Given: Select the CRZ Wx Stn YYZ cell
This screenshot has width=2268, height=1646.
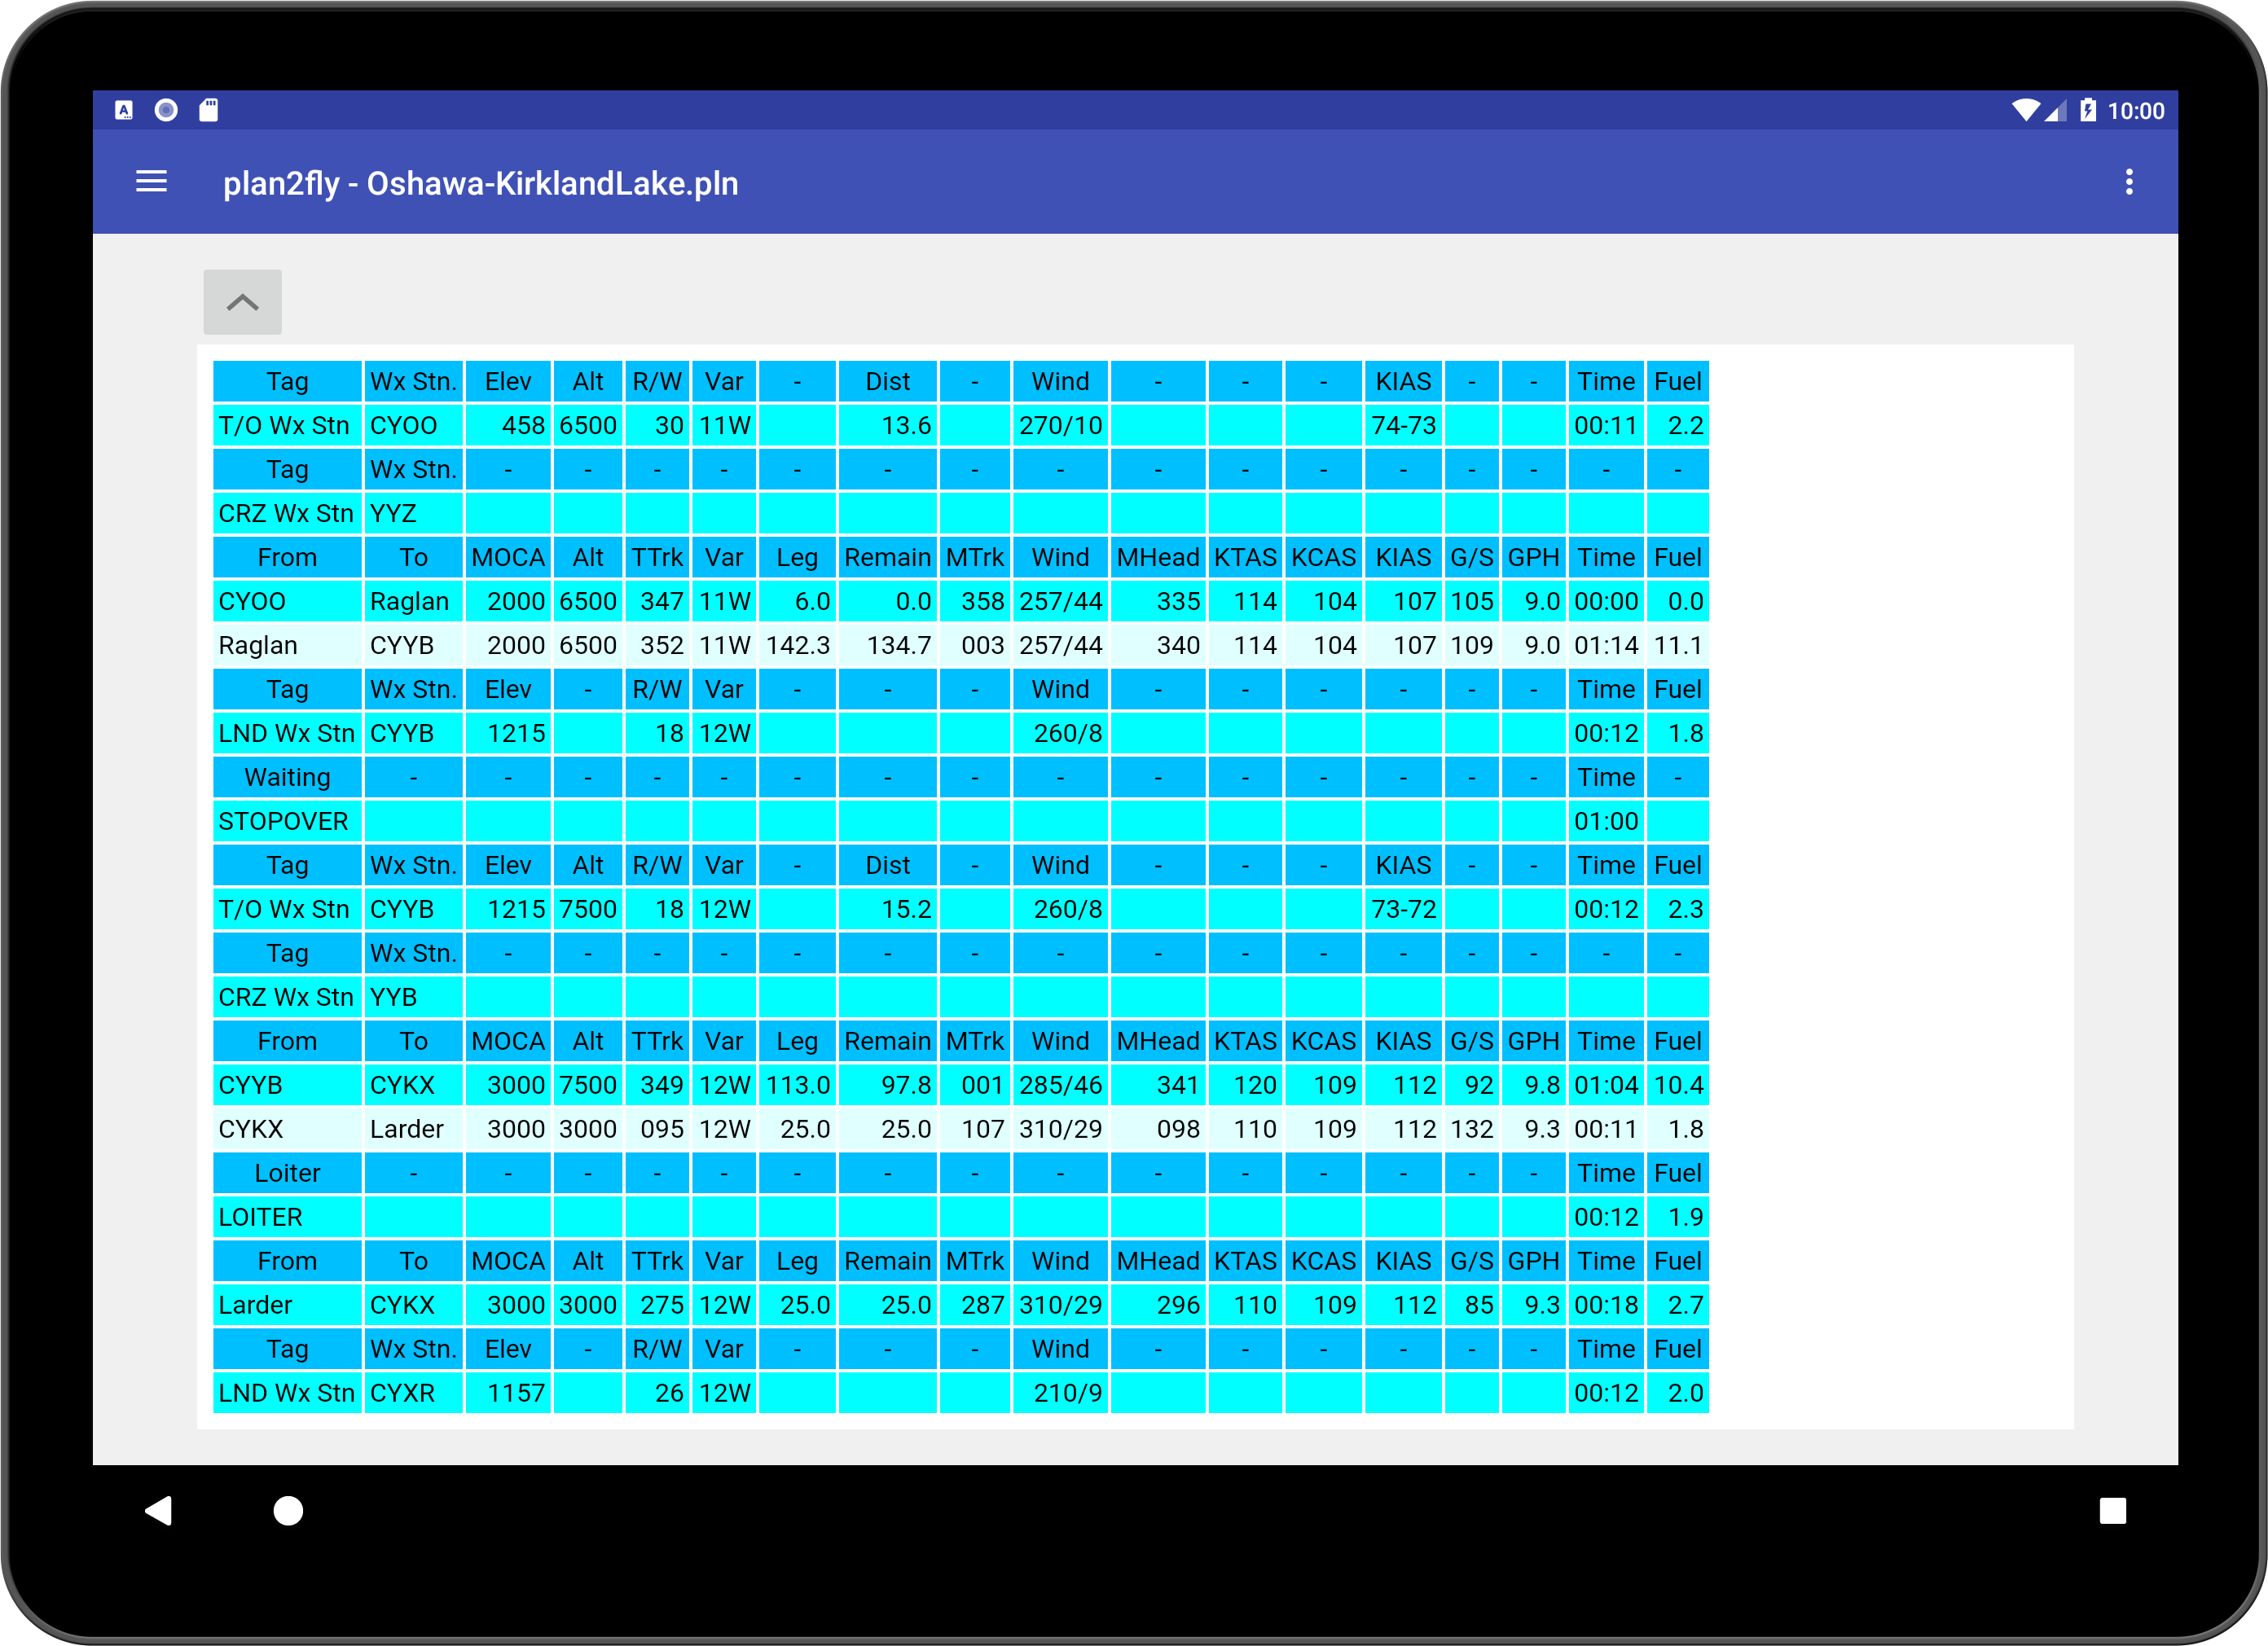Looking at the screenshot, I should 393,513.
